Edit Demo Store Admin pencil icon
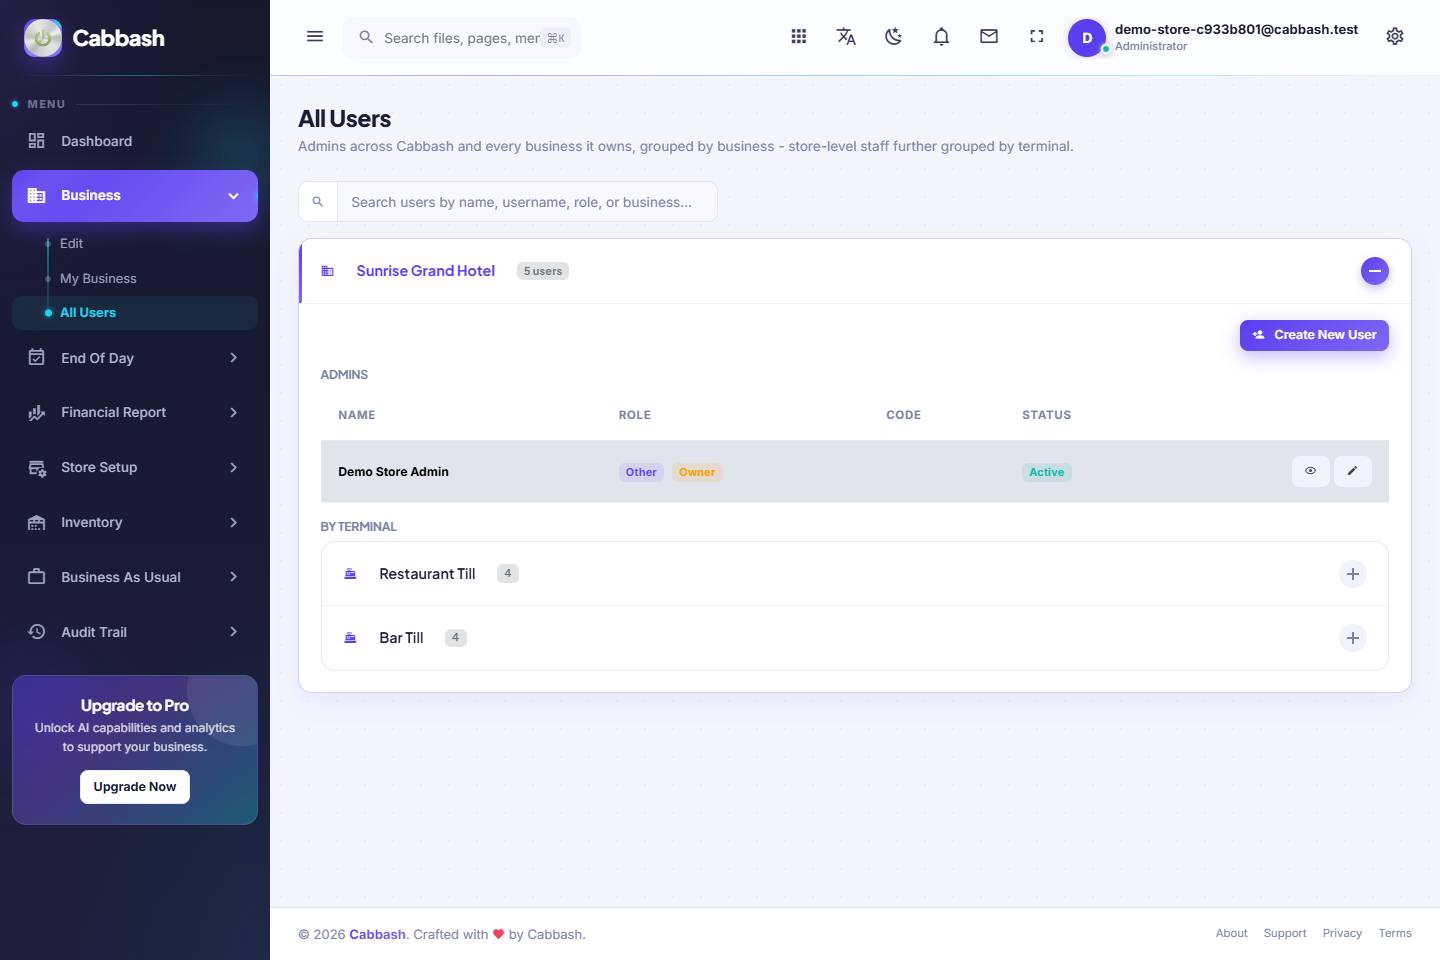Screen dimensions: 1440x960 1352,471
